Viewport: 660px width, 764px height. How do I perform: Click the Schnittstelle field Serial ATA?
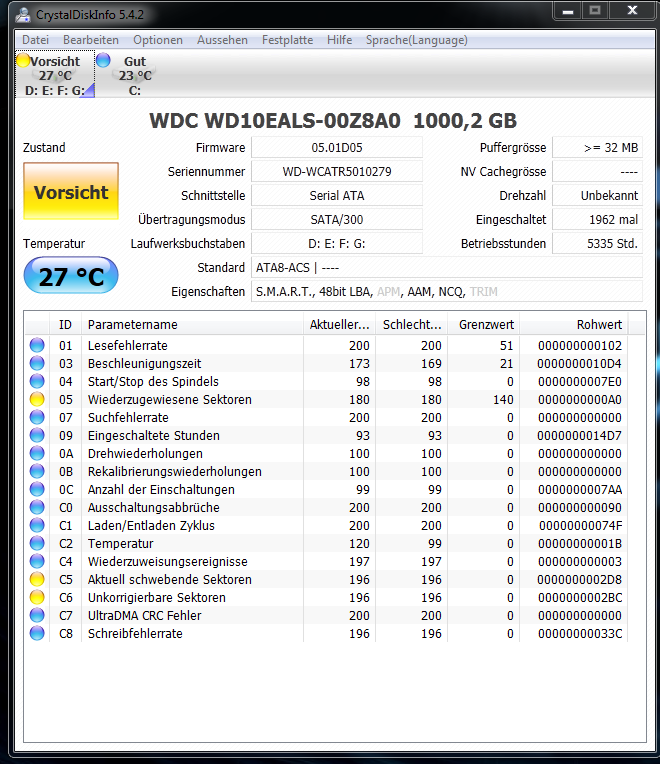[337, 195]
